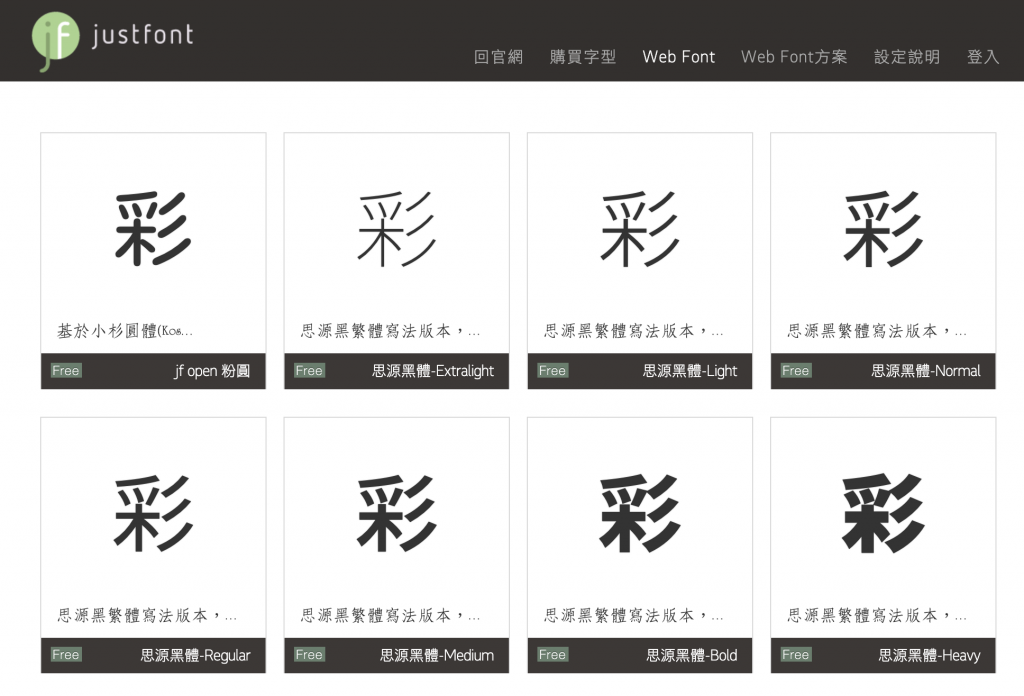Click the Free badge on 思源黑體-Normal
Screen dimensions: 1024x696
pyautogui.click(x=795, y=371)
